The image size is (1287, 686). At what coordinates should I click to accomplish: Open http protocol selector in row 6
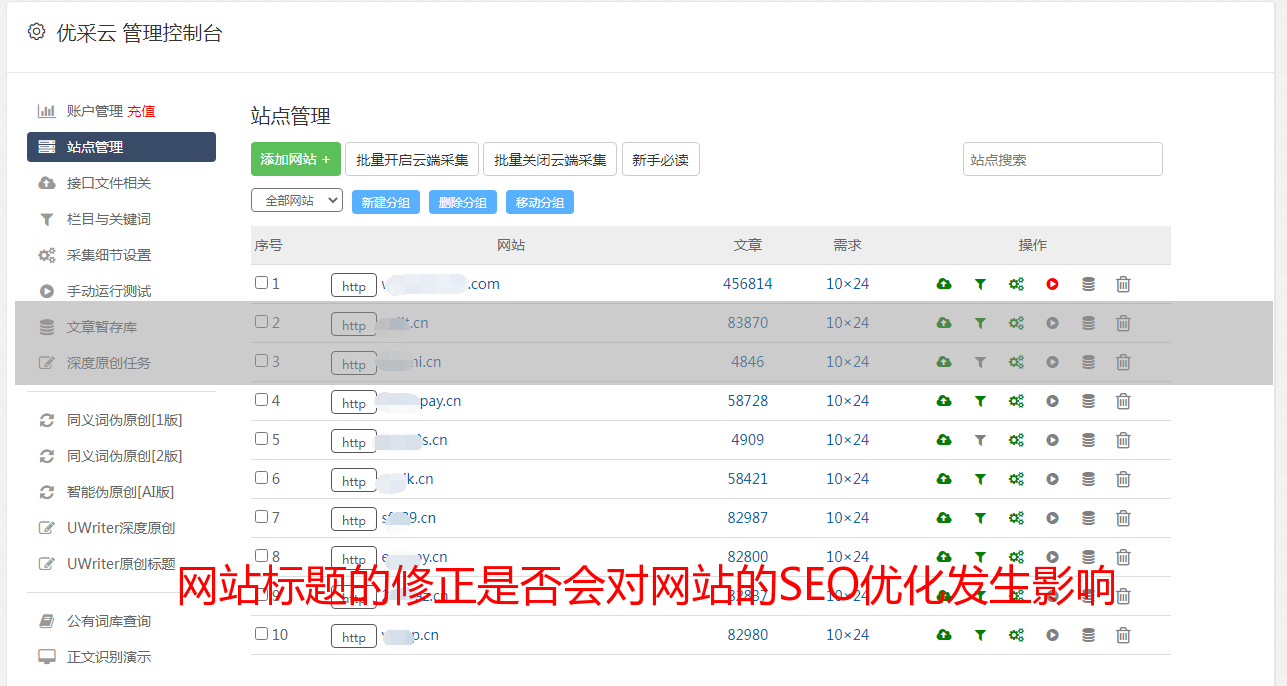354,481
